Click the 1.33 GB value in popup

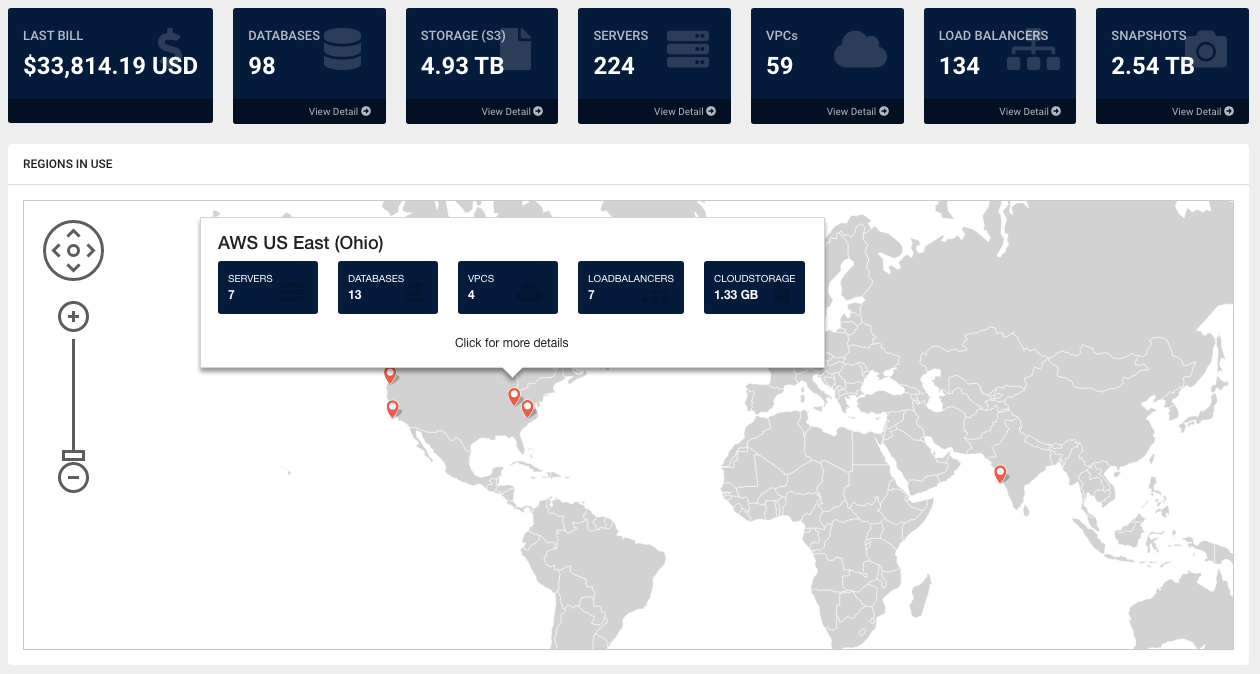point(736,295)
